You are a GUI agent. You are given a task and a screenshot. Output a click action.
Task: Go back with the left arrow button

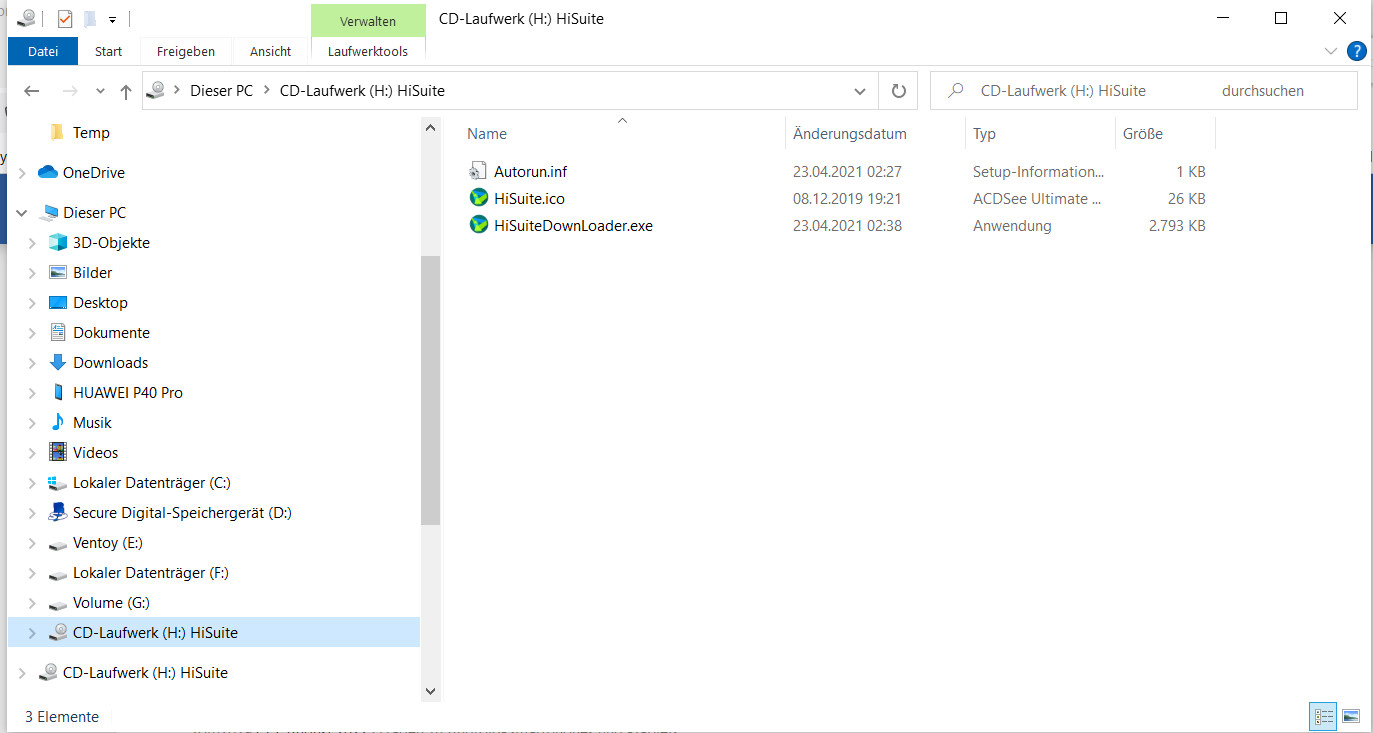coord(31,91)
